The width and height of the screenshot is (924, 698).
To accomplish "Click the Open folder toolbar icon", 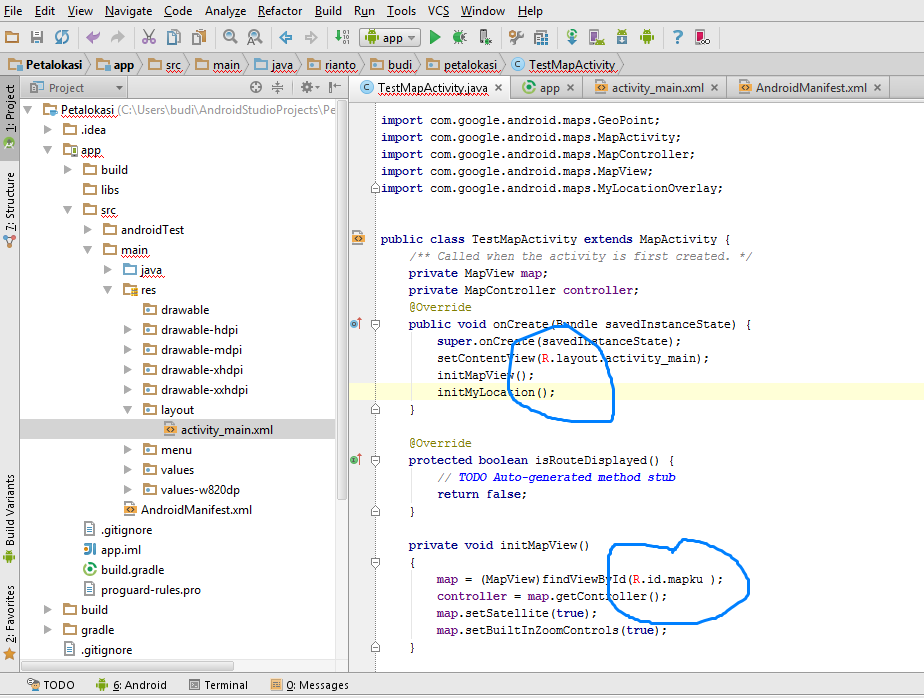I will coord(12,37).
